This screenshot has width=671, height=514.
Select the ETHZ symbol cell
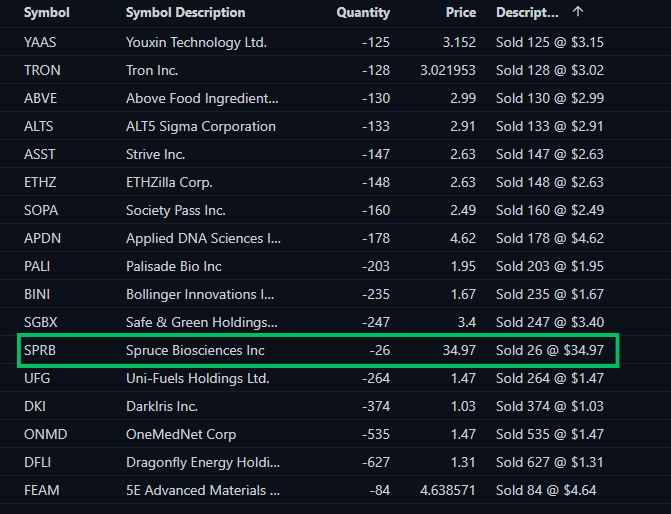(x=40, y=182)
